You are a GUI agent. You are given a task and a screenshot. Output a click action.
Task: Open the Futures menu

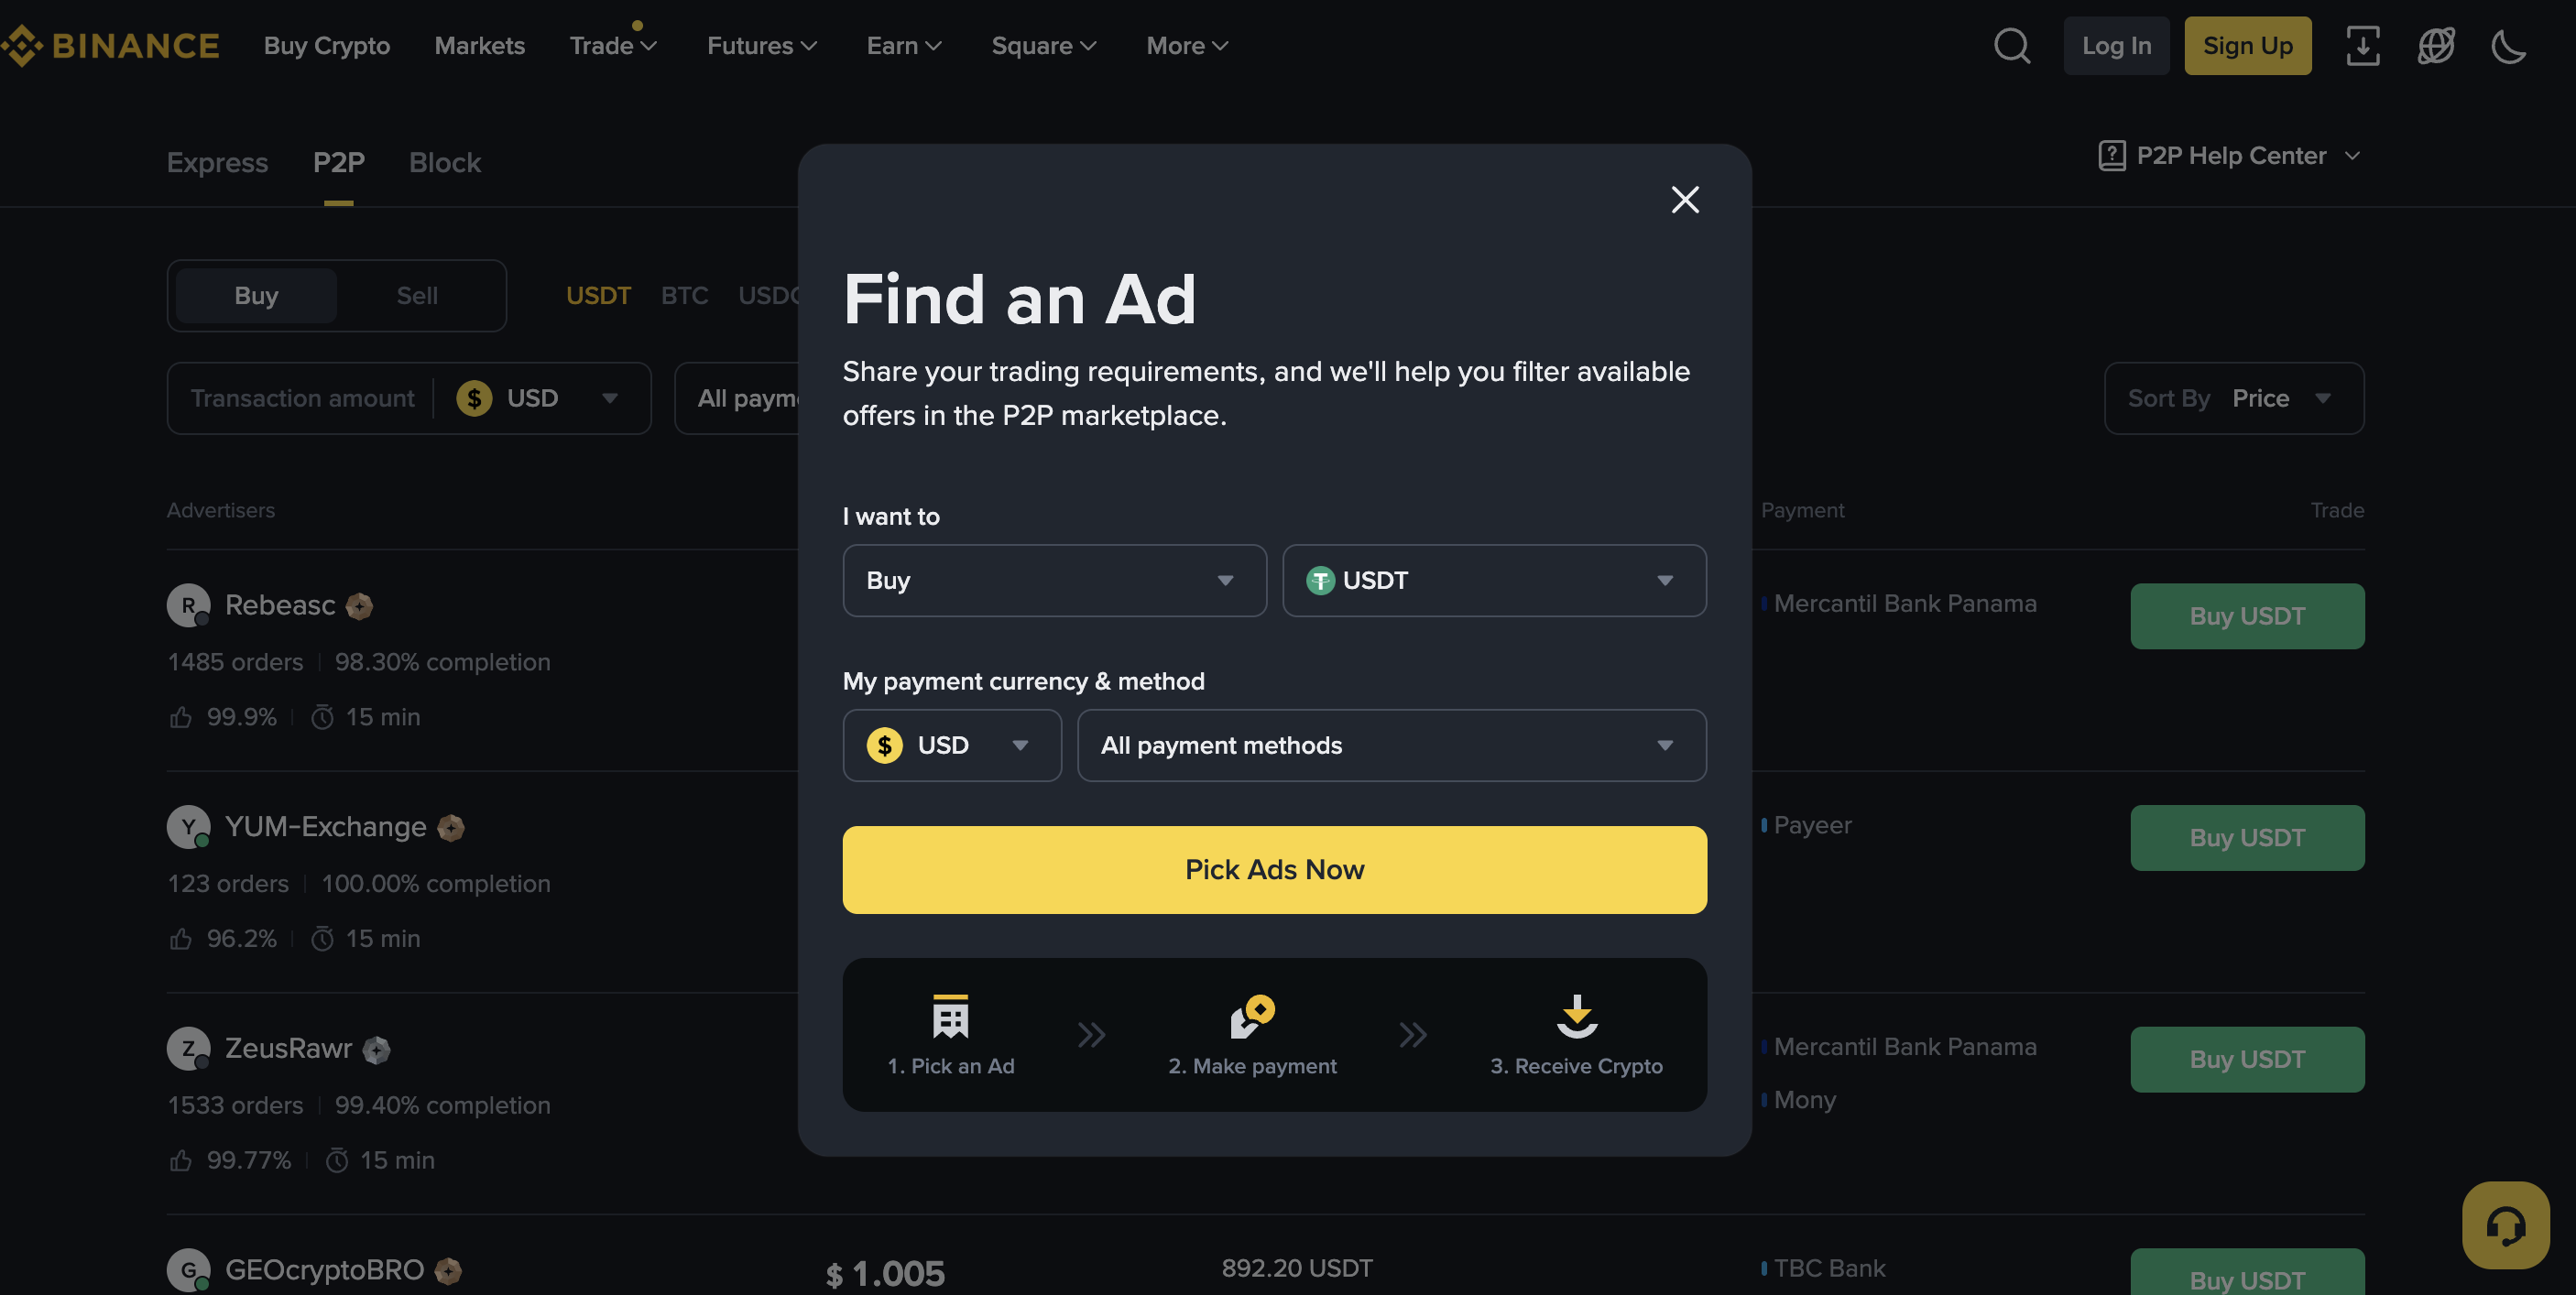pos(762,46)
